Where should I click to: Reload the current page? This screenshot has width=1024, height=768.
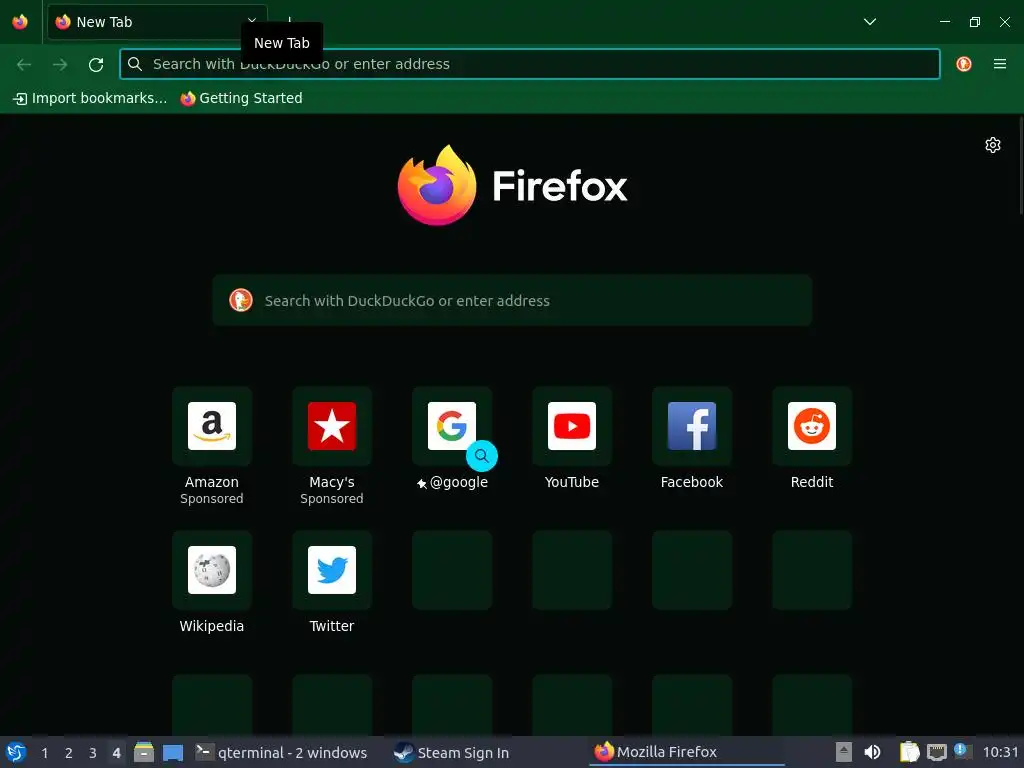tap(96, 64)
